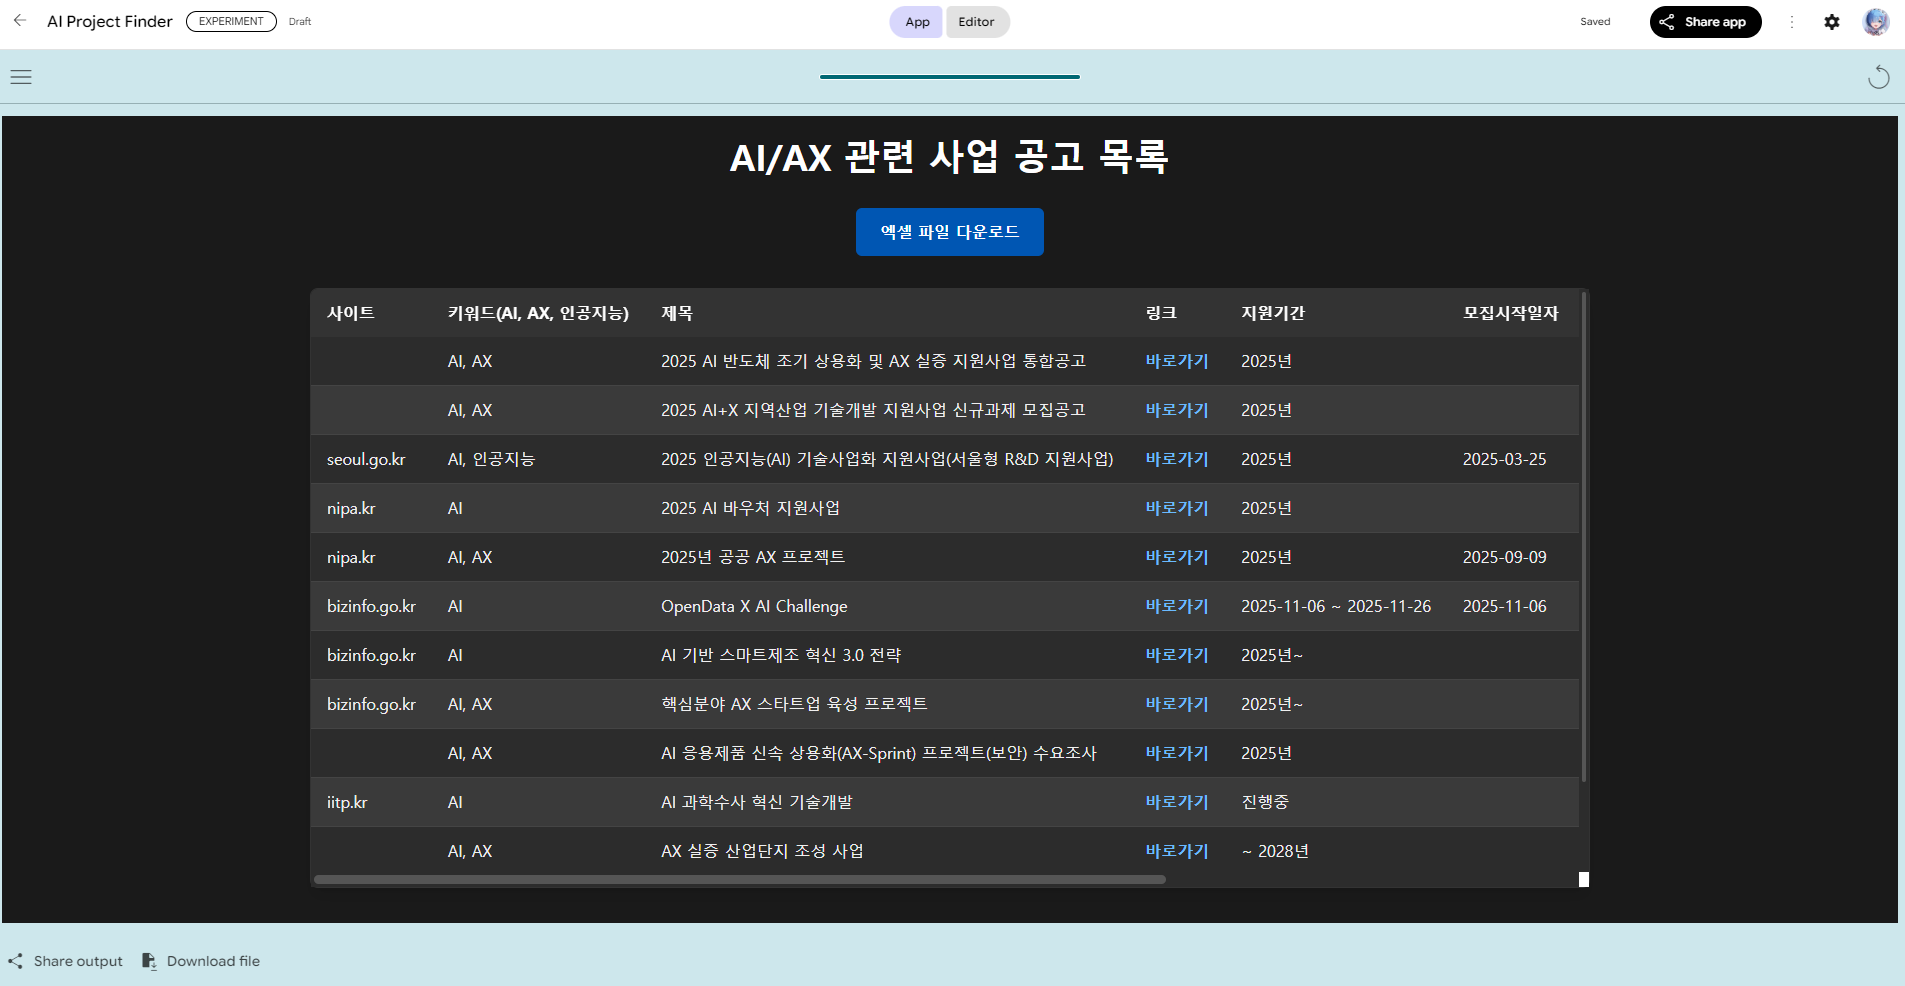The image size is (1905, 986).
Task: Click the Share output icon
Action: (x=16, y=961)
